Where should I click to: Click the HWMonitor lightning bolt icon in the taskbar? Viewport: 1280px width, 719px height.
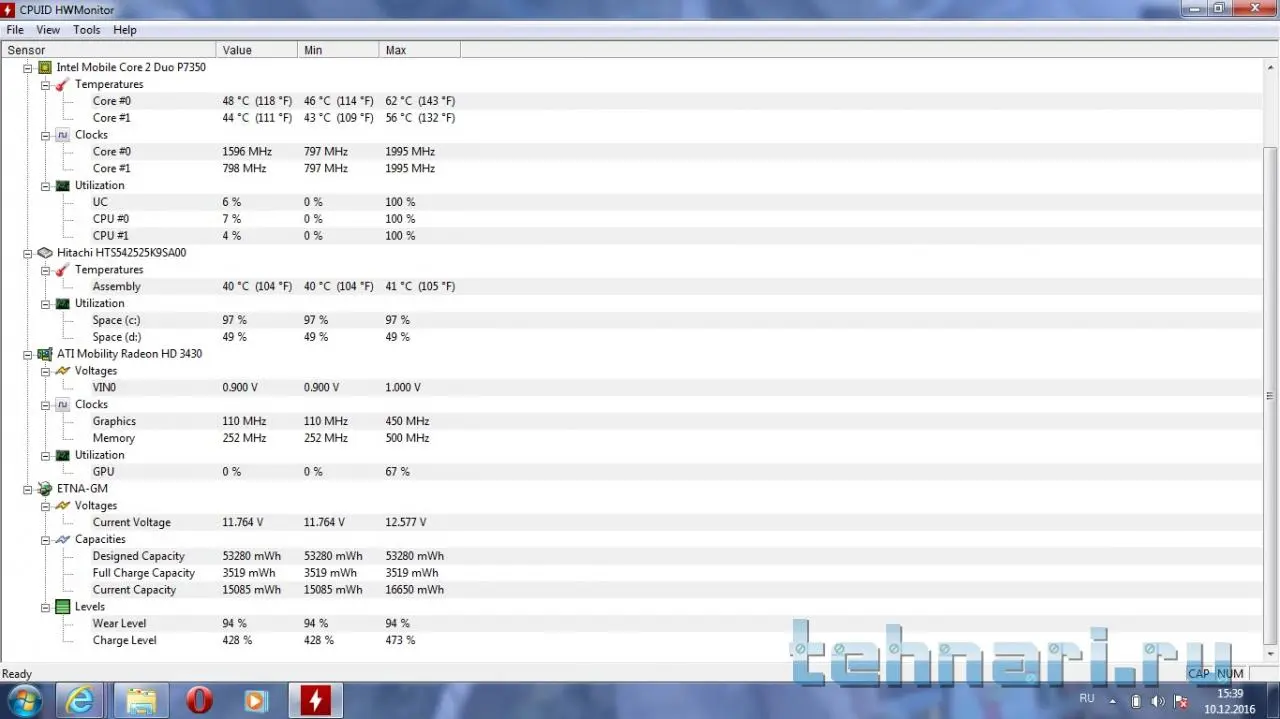(x=316, y=700)
